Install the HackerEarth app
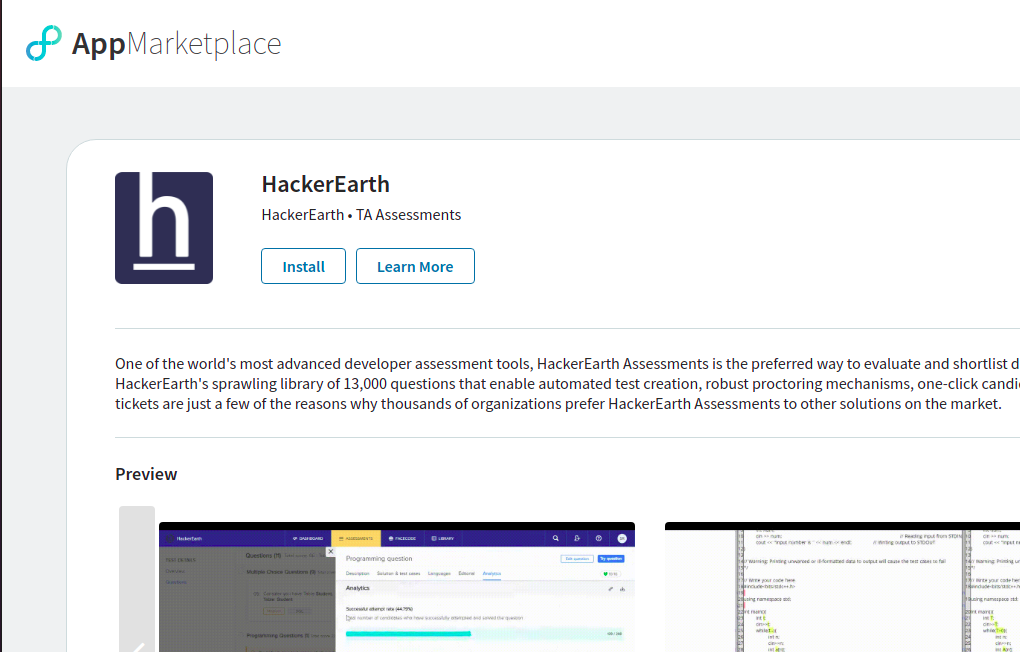The height and width of the screenshot is (652, 1020). coord(303,266)
